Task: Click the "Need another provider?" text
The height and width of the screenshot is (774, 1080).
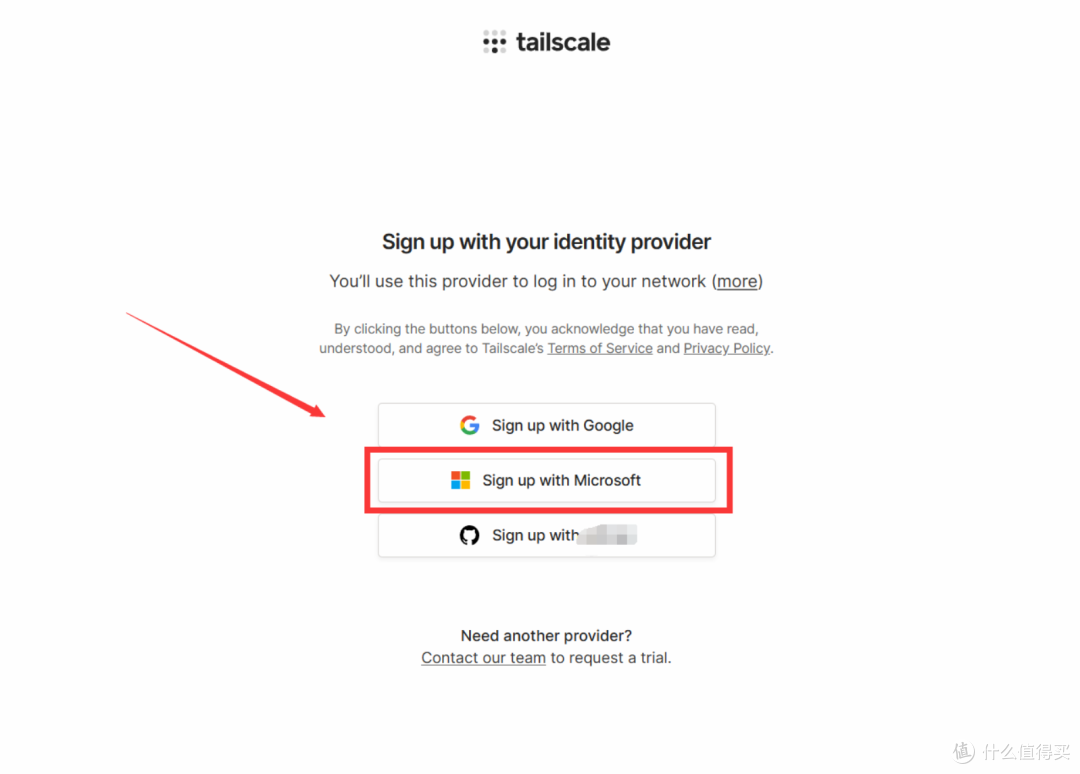Action: 546,636
